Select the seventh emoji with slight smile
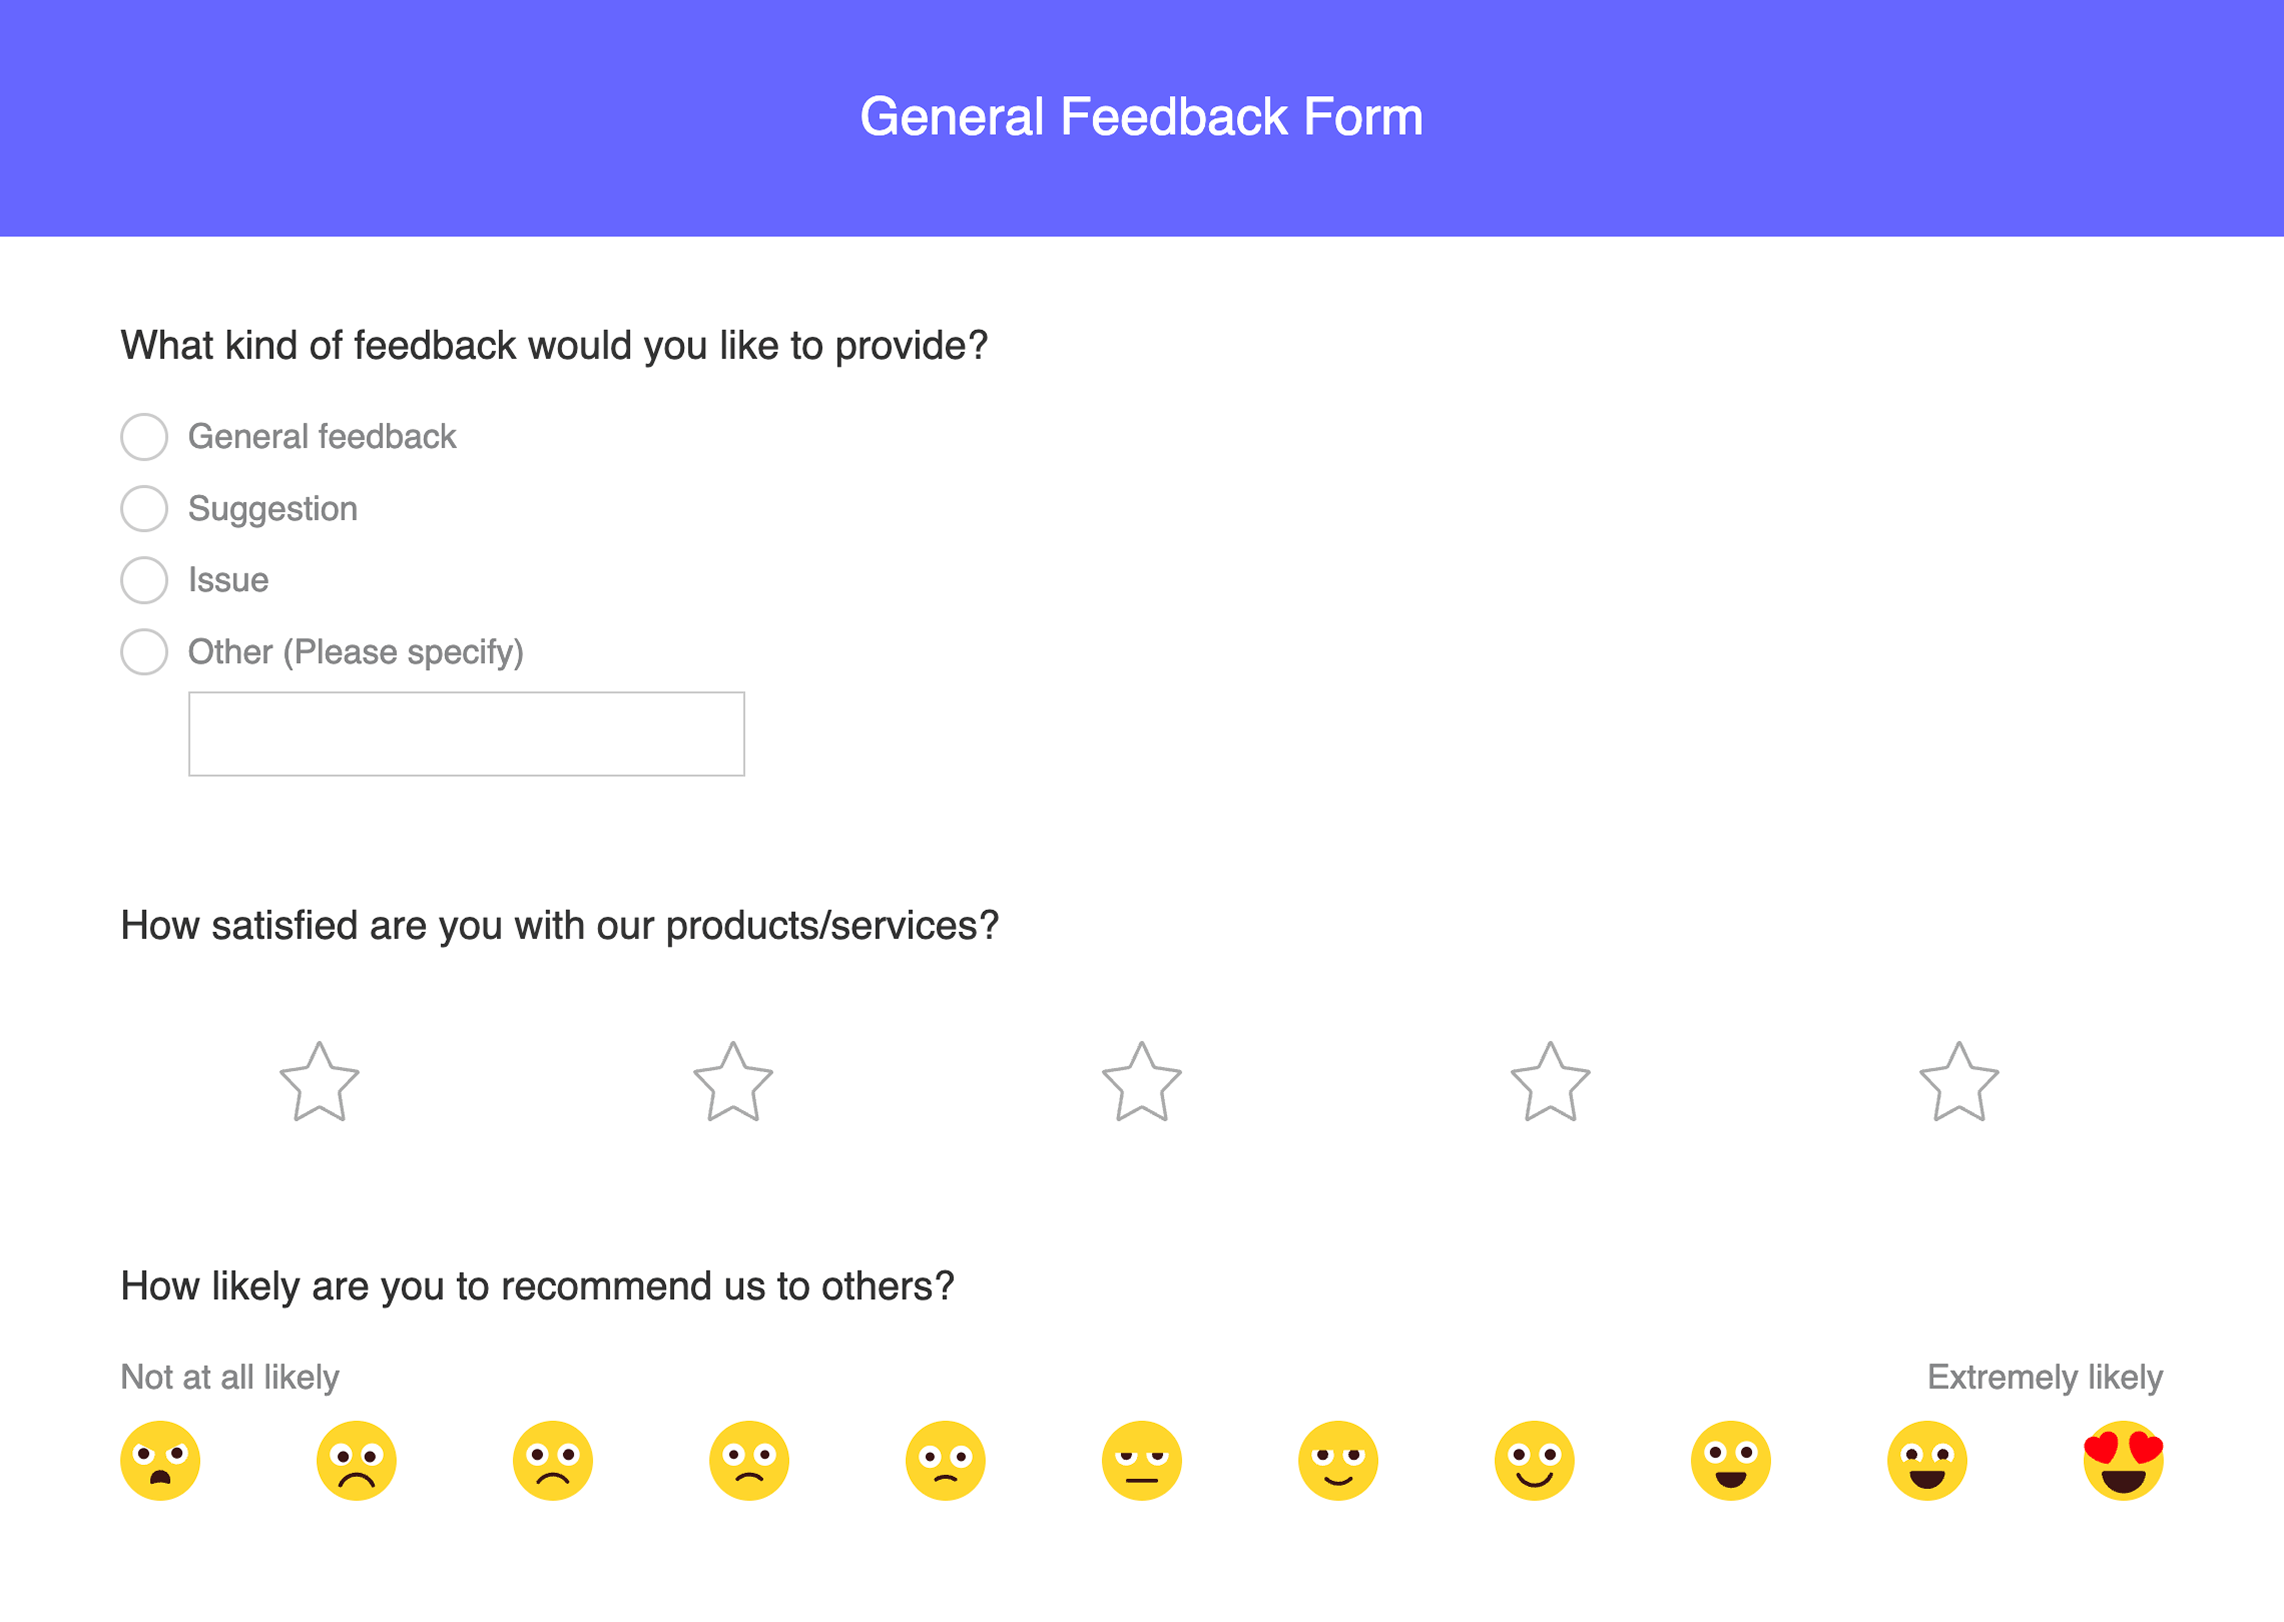Image resolution: width=2284 pixels, height=1622 pixels. tap(1337, 1460)
